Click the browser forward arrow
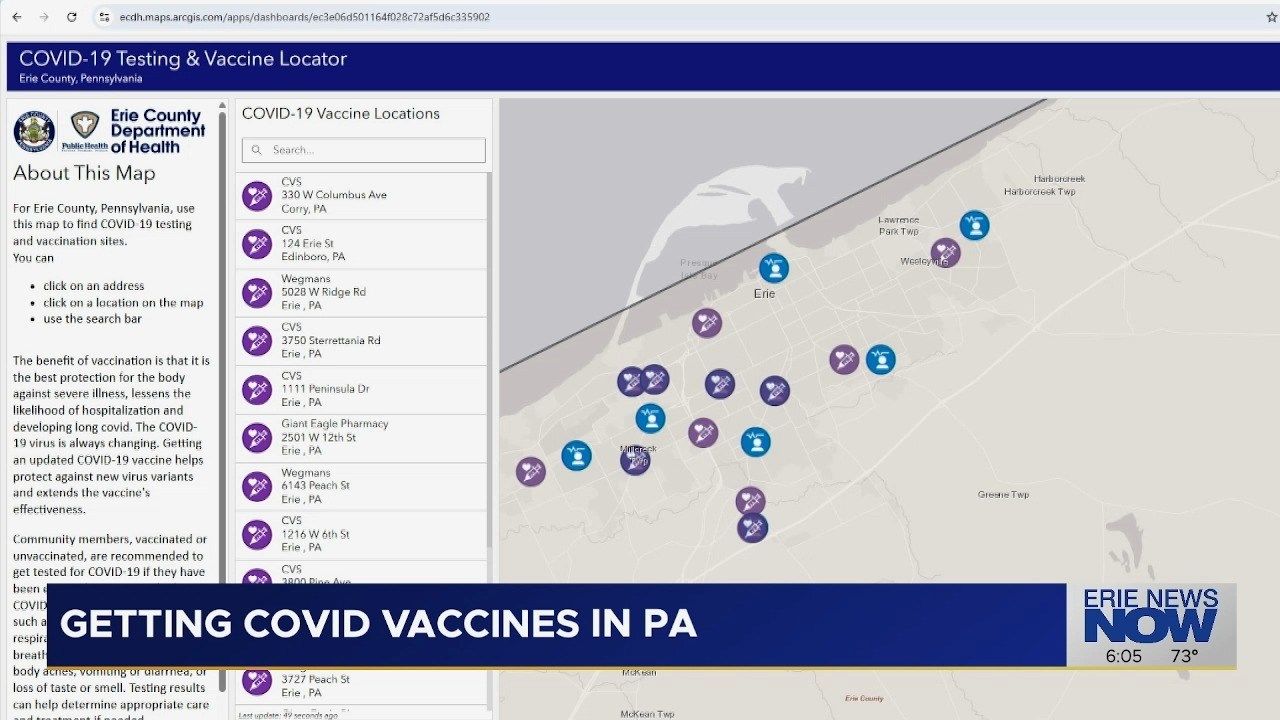The width and height of the screenshot is (1280, 720). point(44,17)
